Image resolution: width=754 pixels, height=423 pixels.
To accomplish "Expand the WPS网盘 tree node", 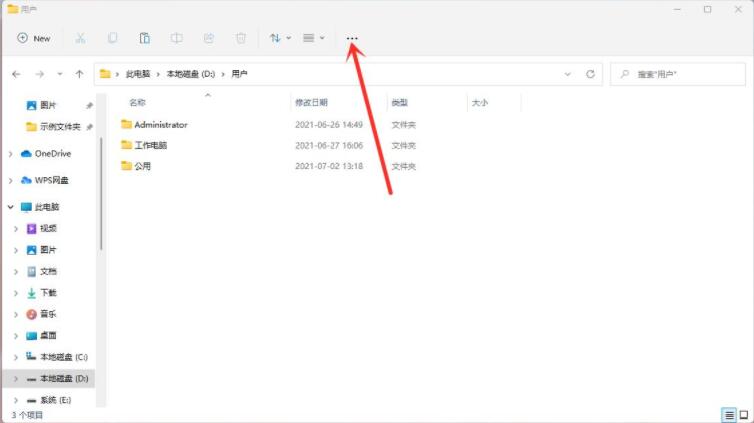I will (x=11, y=181).
